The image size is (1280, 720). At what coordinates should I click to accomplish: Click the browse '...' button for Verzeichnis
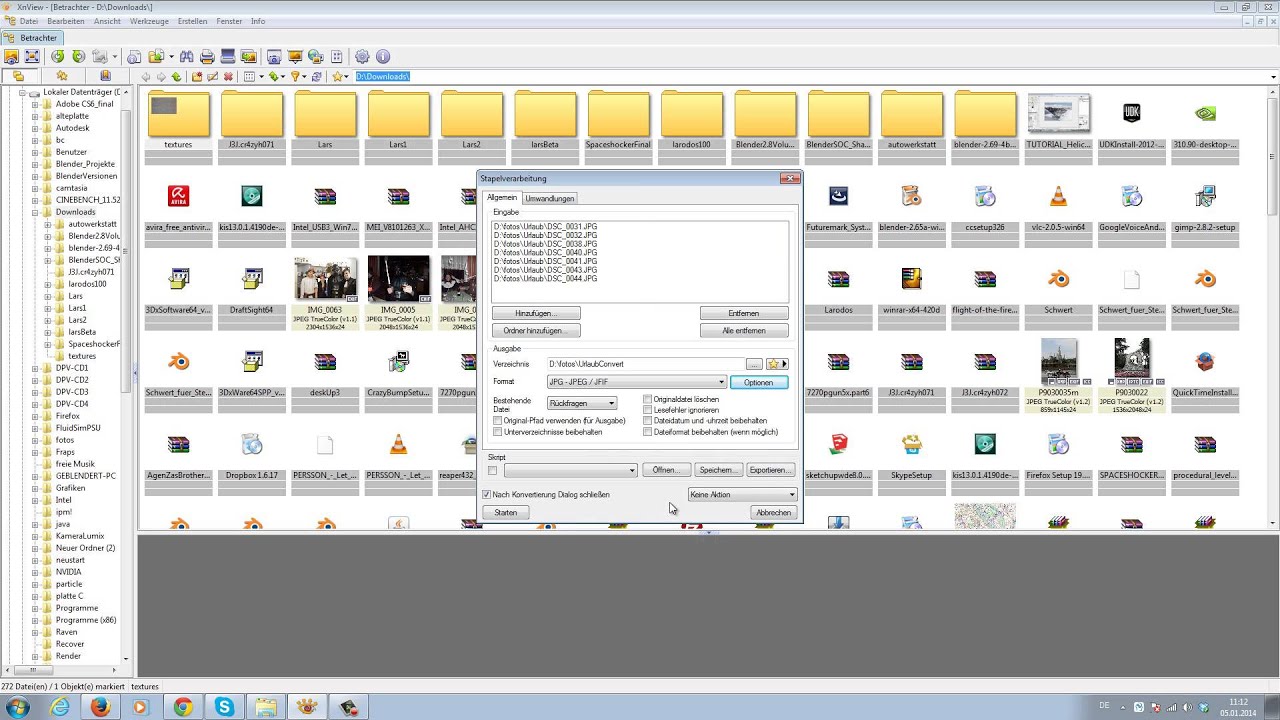coord(755,364)
